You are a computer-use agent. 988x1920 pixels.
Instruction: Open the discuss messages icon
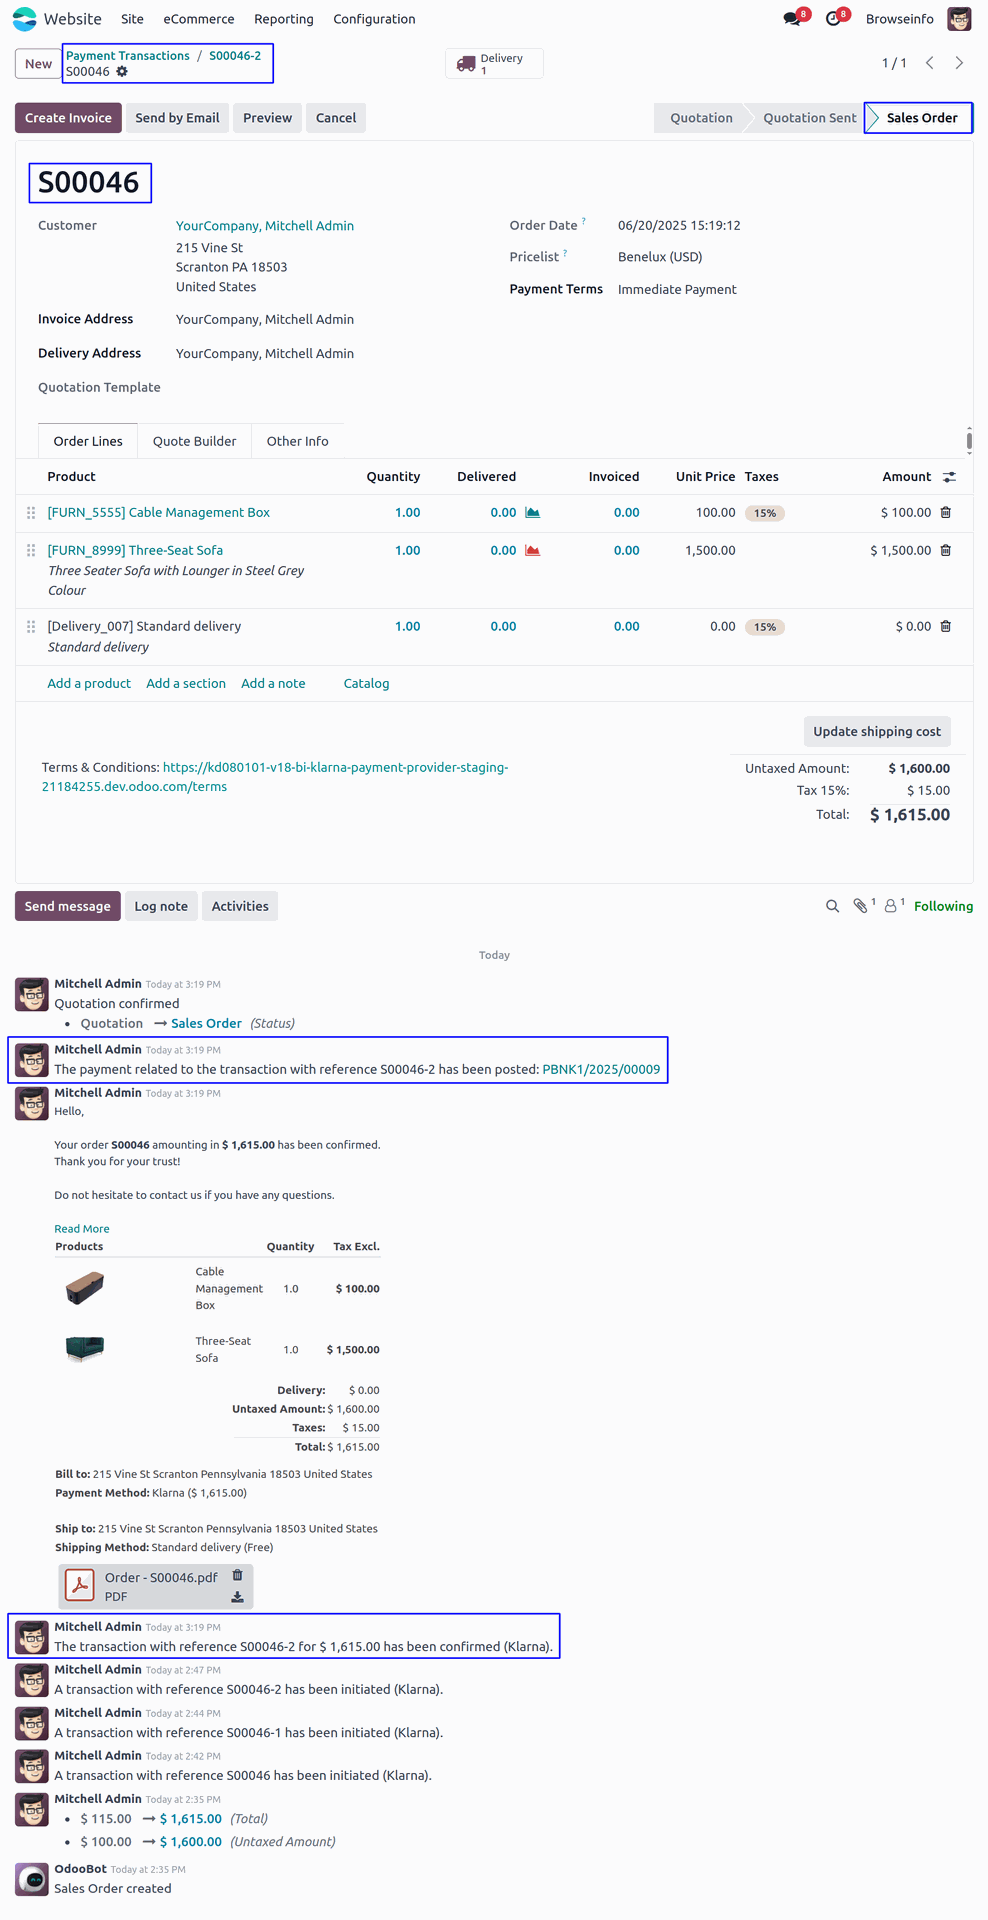(x=793, y=19)
